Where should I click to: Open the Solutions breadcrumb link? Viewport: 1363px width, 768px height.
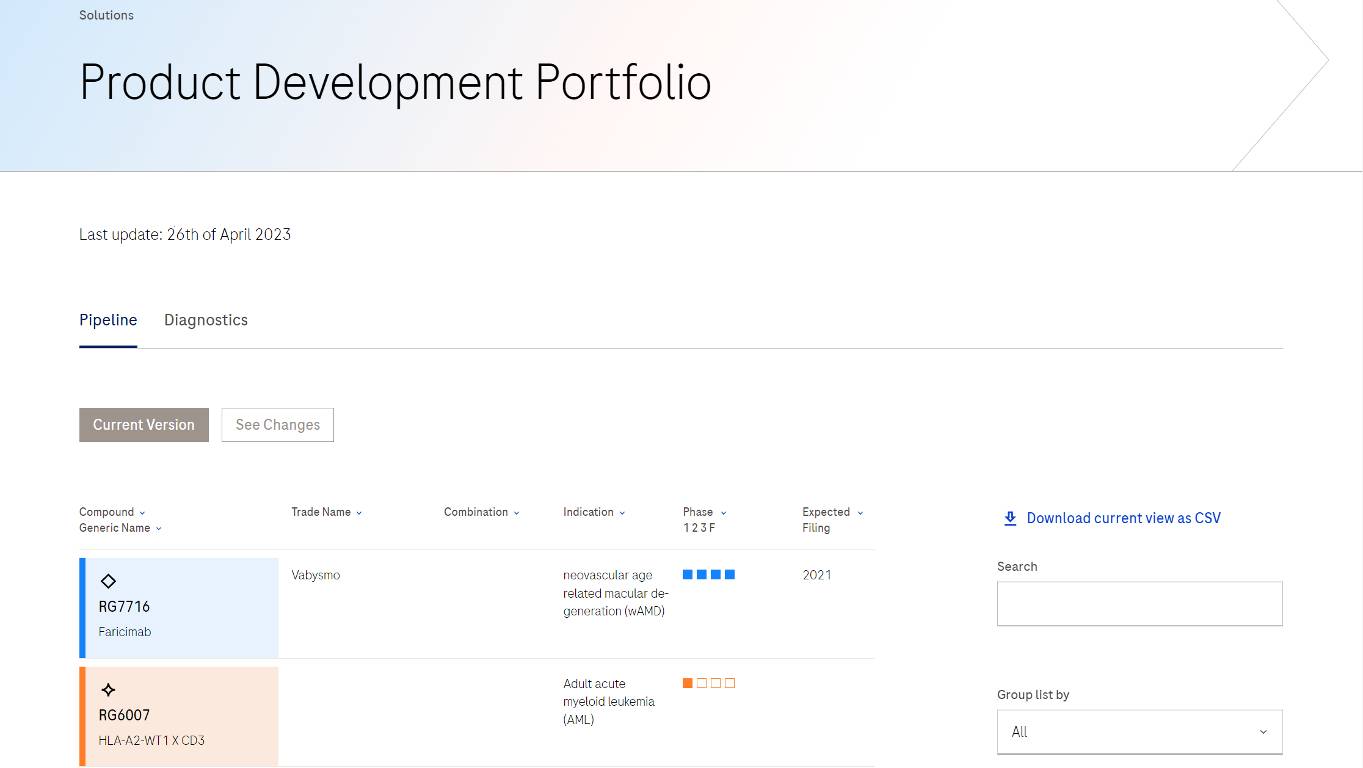coord(106,15)
